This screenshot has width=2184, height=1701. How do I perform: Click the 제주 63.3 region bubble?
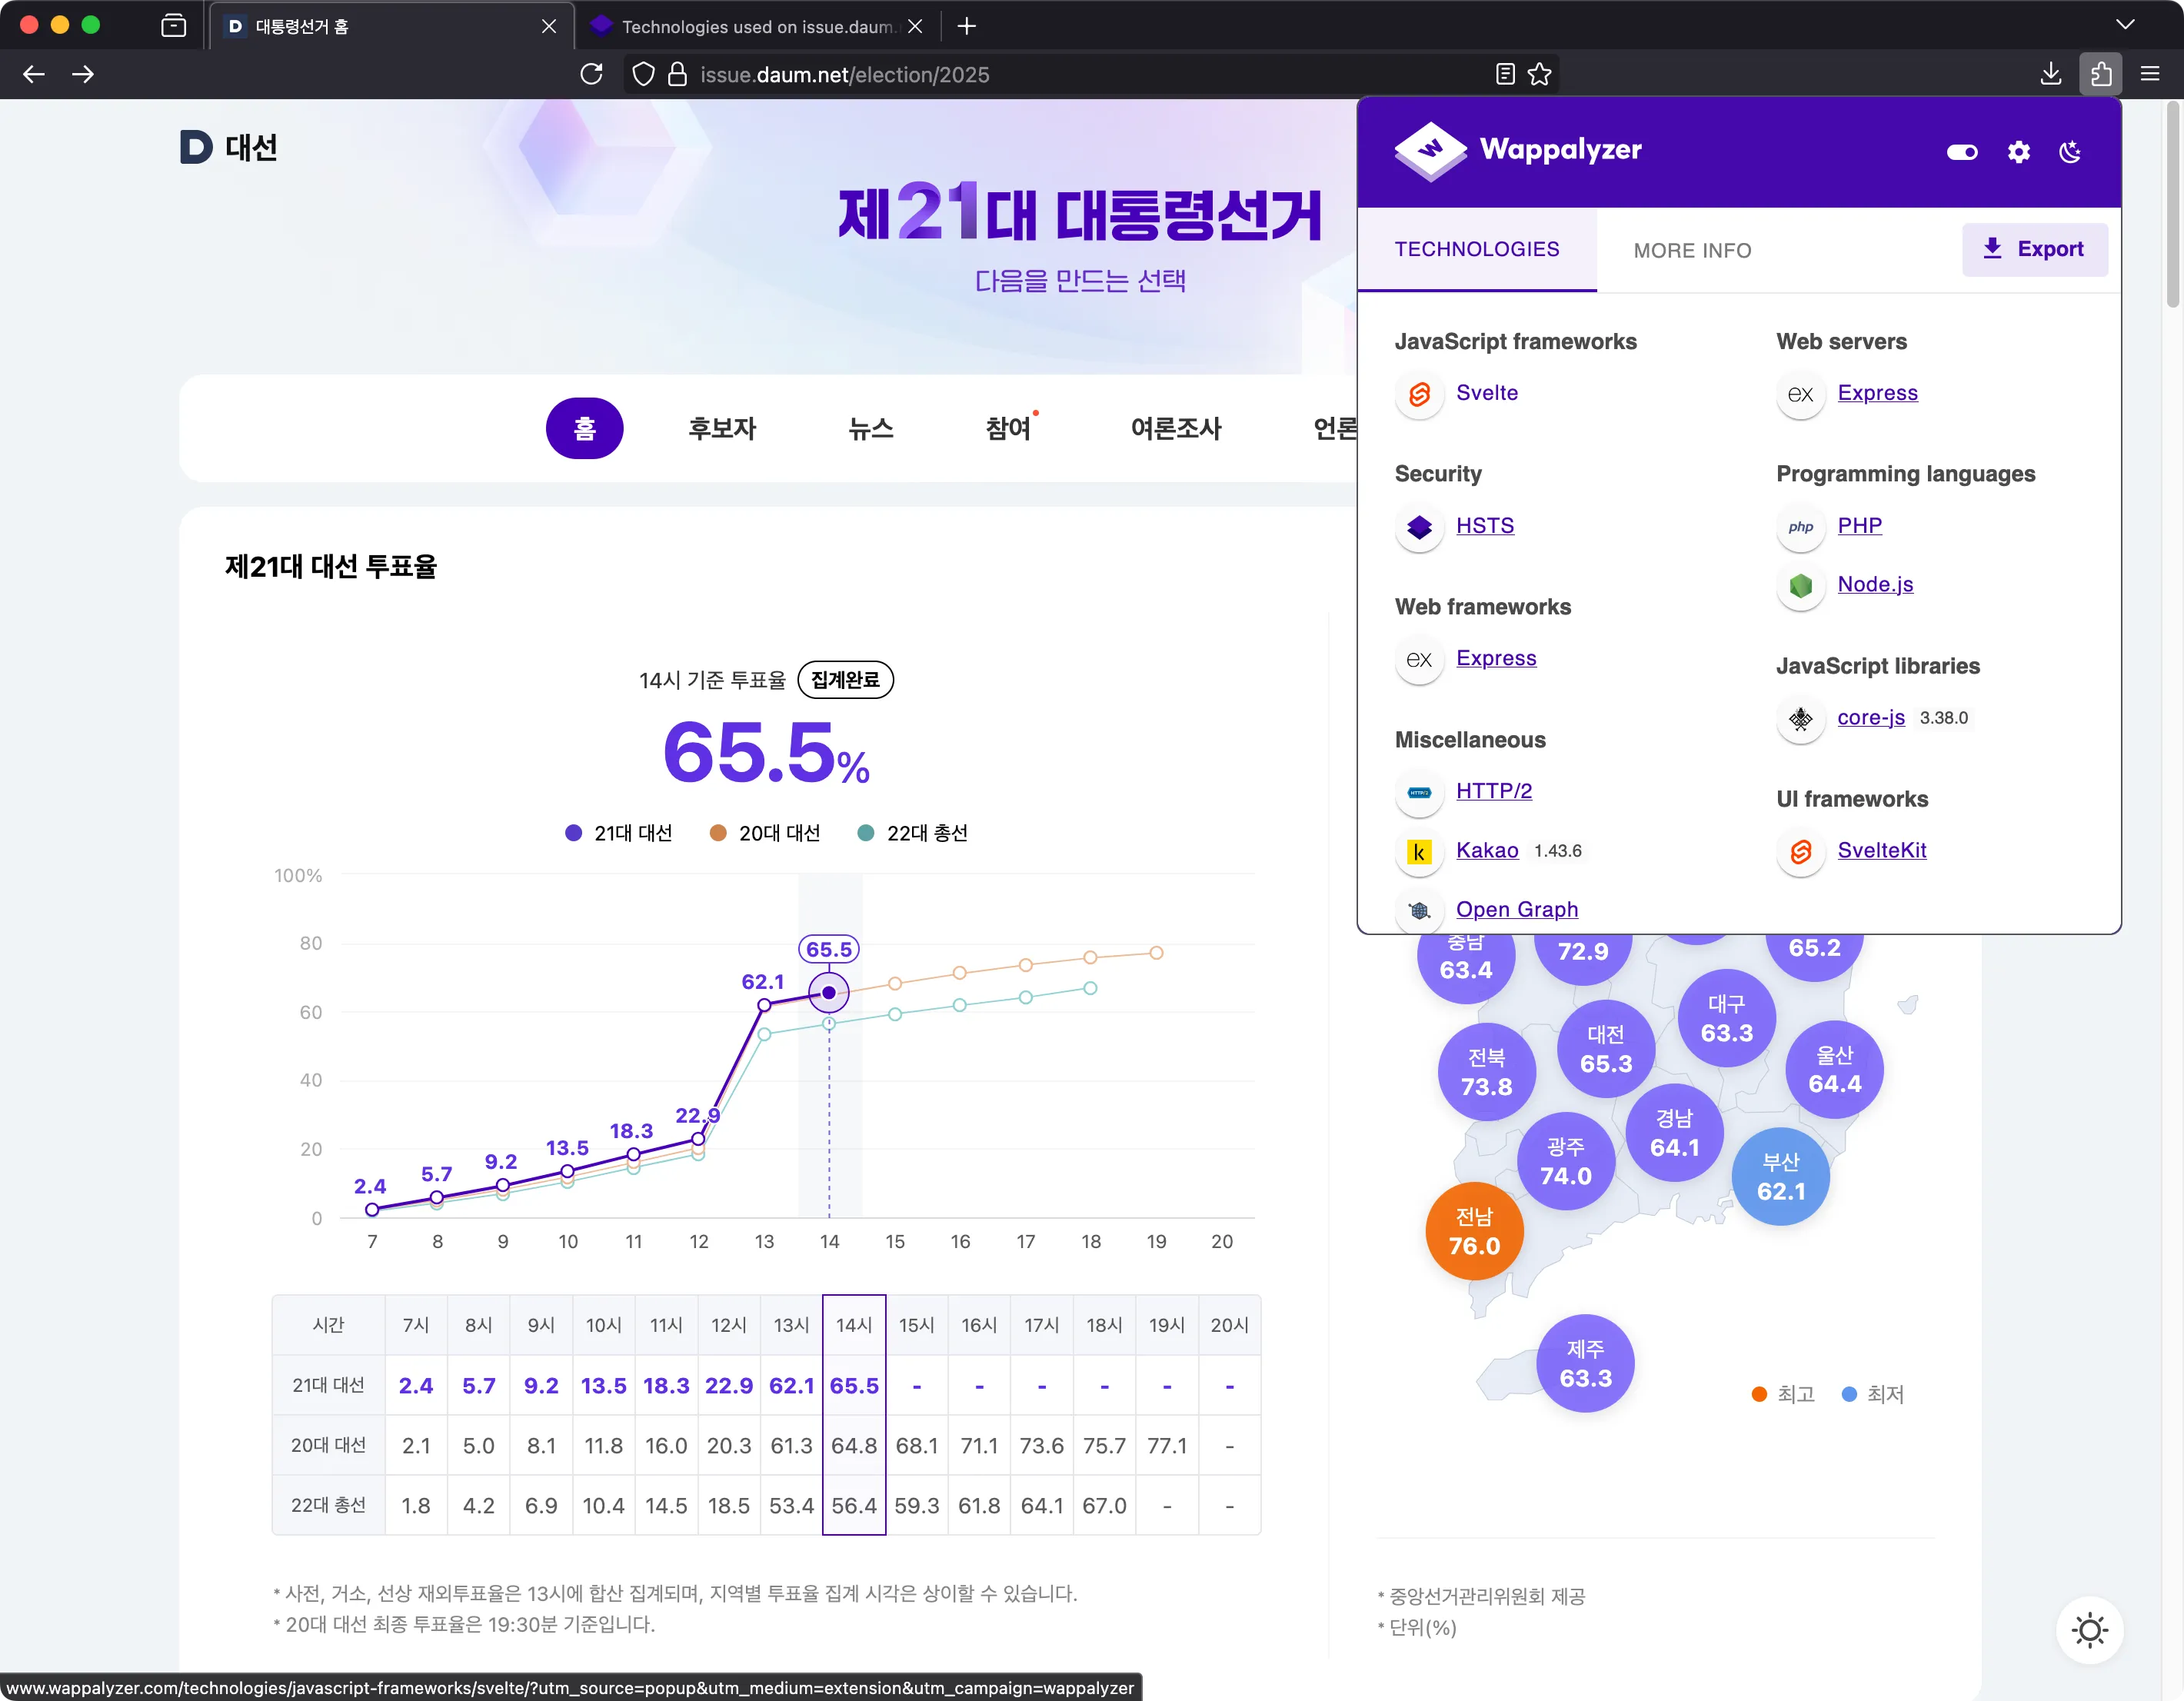[1585, 1364]
